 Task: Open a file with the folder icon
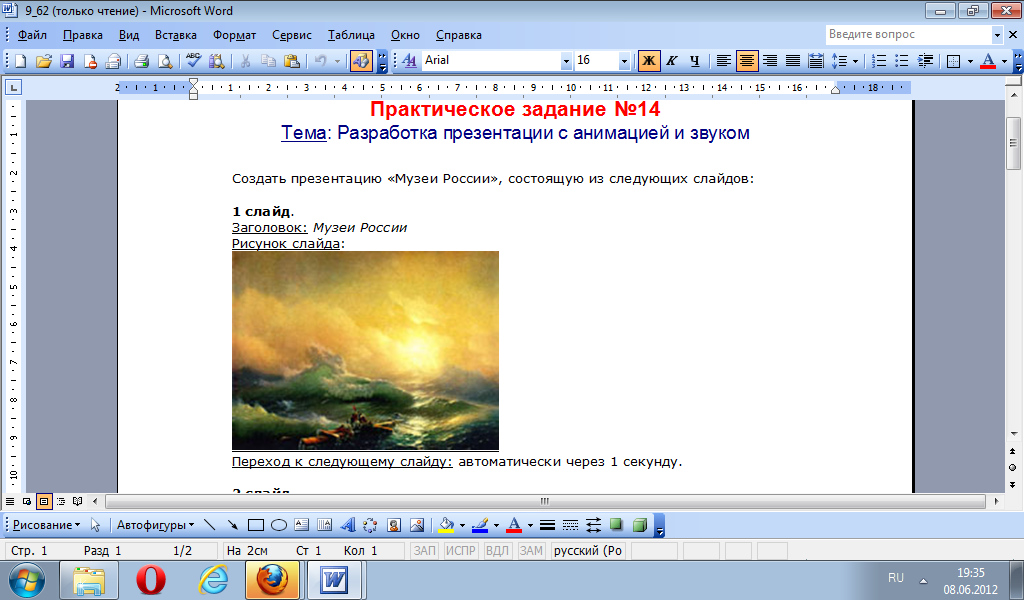44,61
